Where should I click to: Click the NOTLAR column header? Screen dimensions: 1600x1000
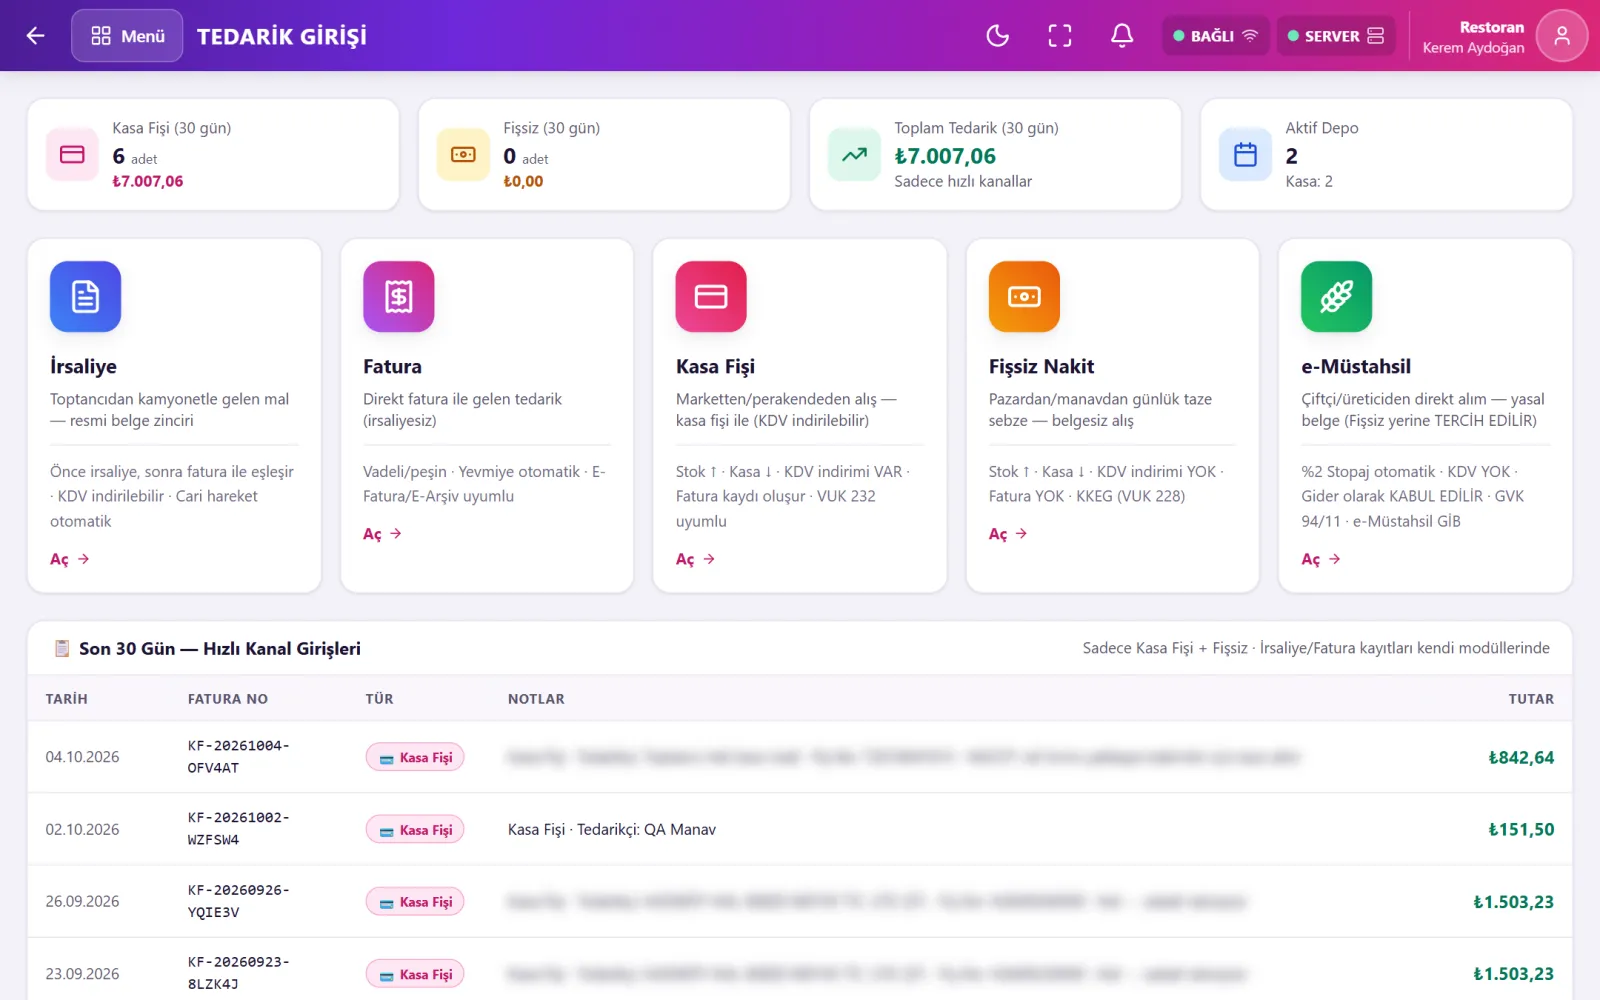click(x=536, y=699)
